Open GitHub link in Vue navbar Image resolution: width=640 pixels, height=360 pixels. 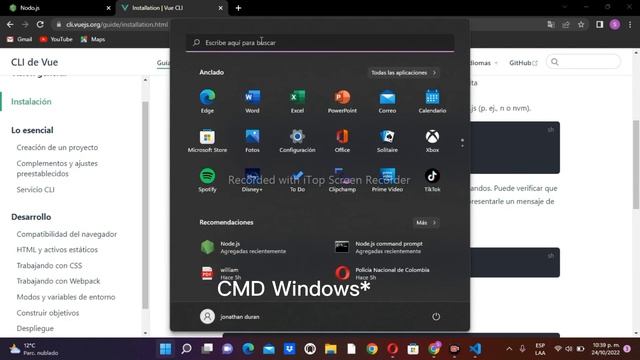coord(523,63)
